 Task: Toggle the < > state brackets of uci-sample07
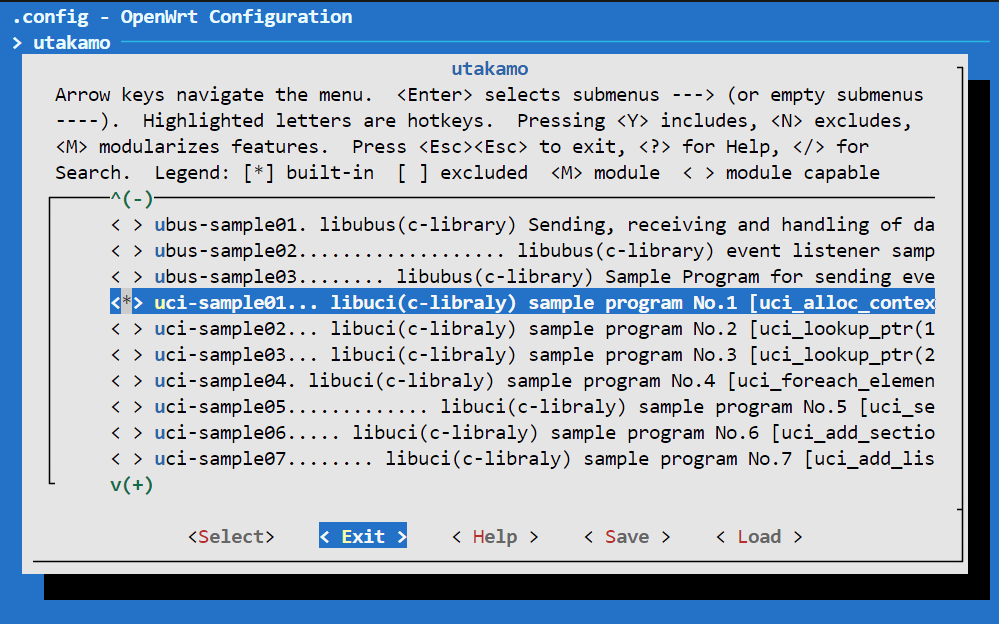pyautogui.click(x=127, y=460)
